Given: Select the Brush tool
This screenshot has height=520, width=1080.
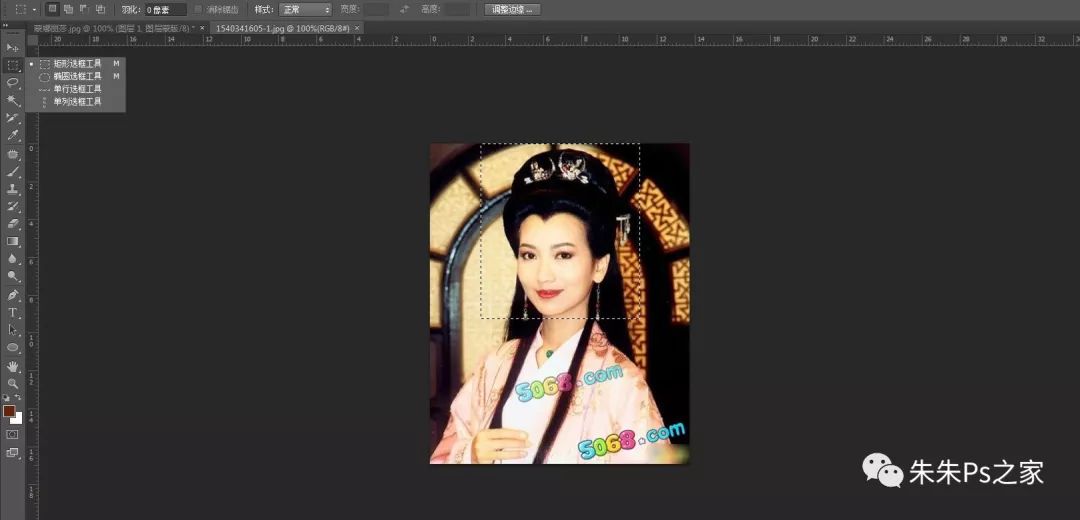Looking at the screenshot, I should (x=12, y=171).
